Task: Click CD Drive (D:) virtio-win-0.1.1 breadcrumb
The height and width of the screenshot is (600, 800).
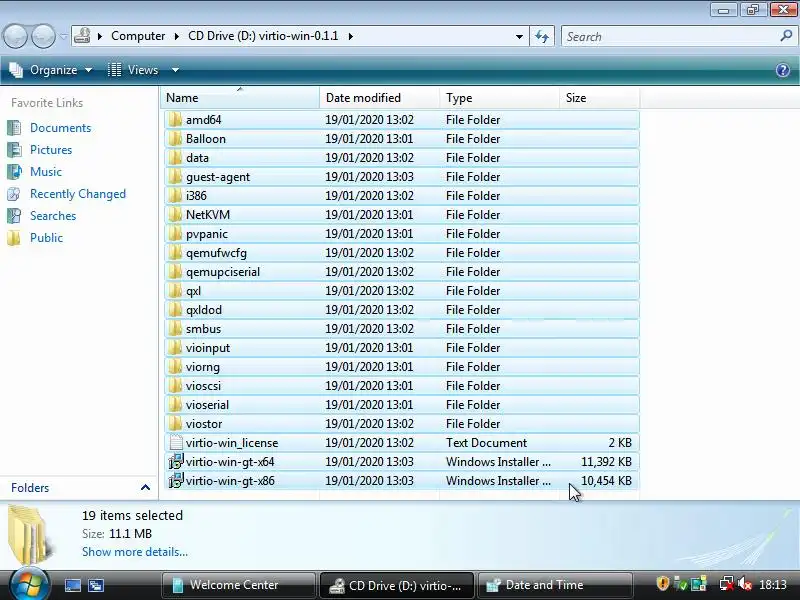Action: (x=263, y=36)
